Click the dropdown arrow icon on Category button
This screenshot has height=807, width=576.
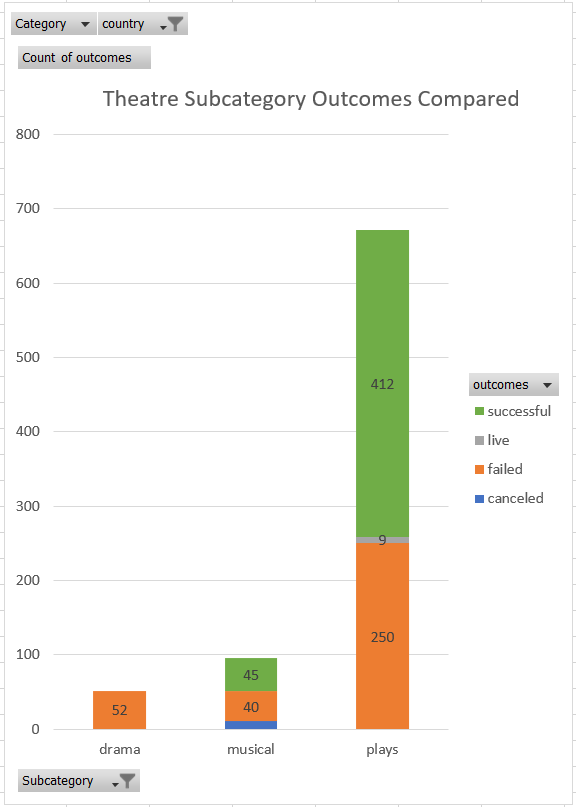(85, 23)
